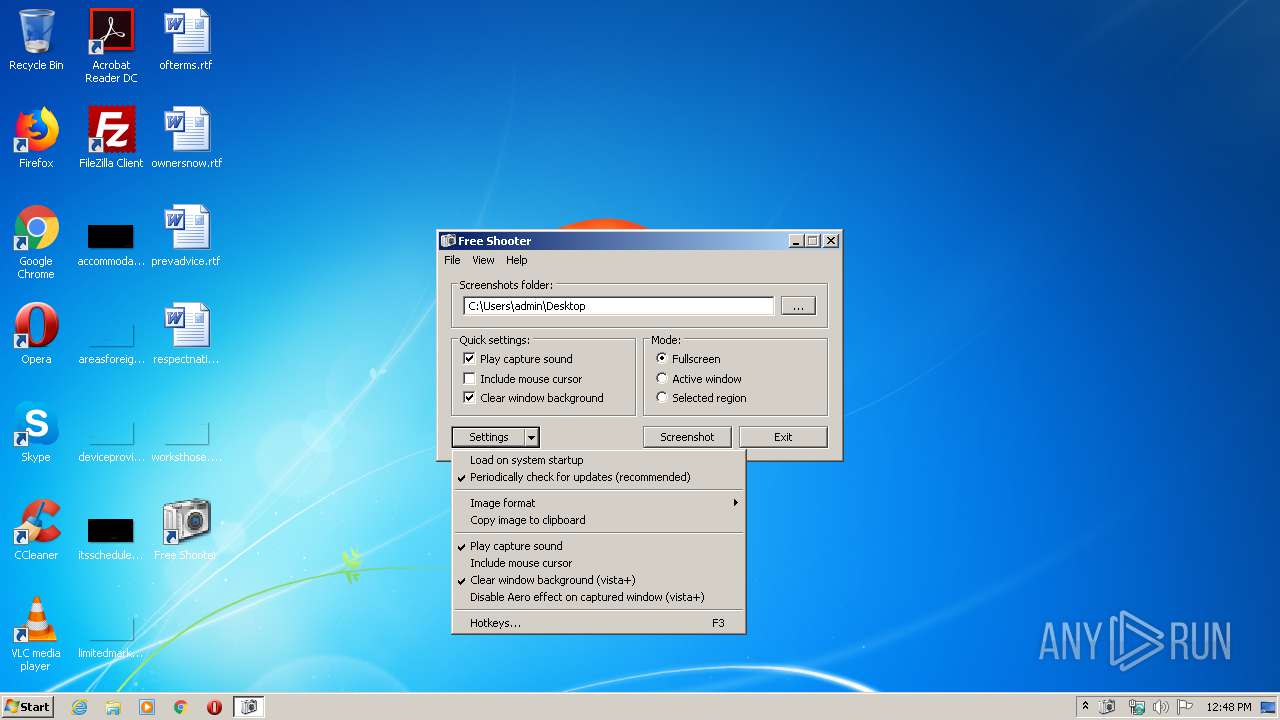Select the prevadvice.rtf desktop file

pyautogui.click(x=186, y=236)
